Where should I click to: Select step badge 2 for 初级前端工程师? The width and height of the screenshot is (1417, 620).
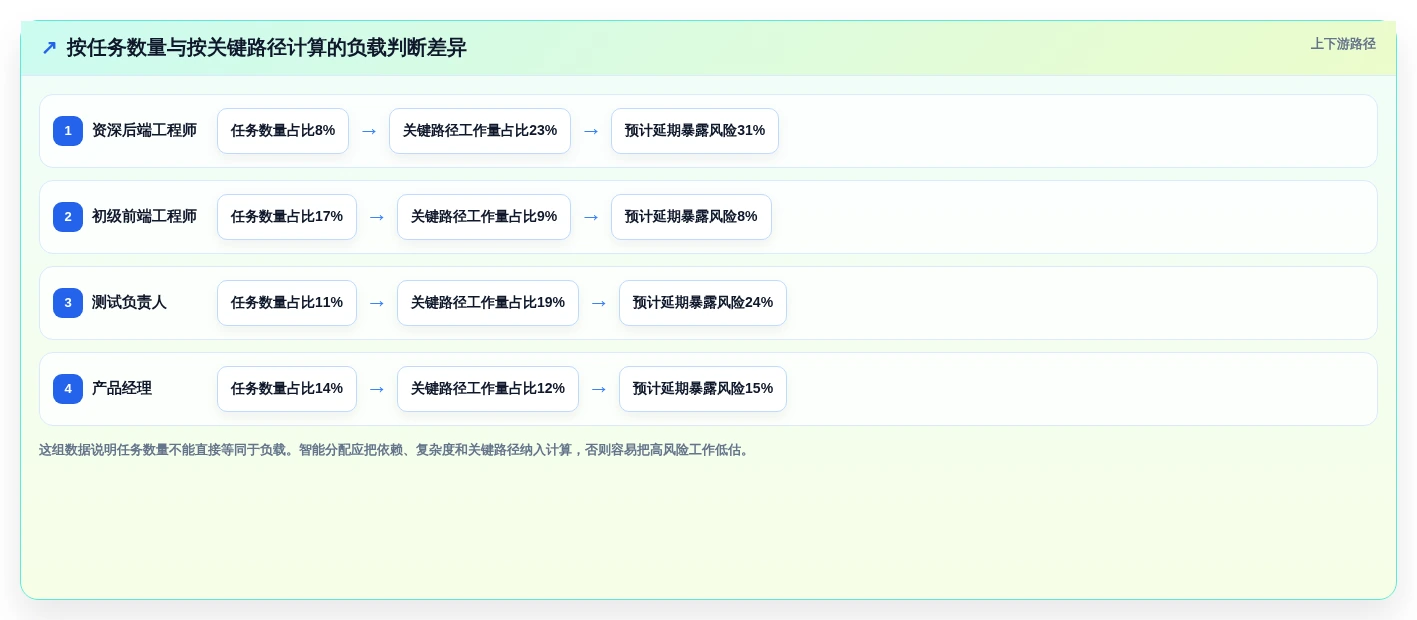coord(68,217)
